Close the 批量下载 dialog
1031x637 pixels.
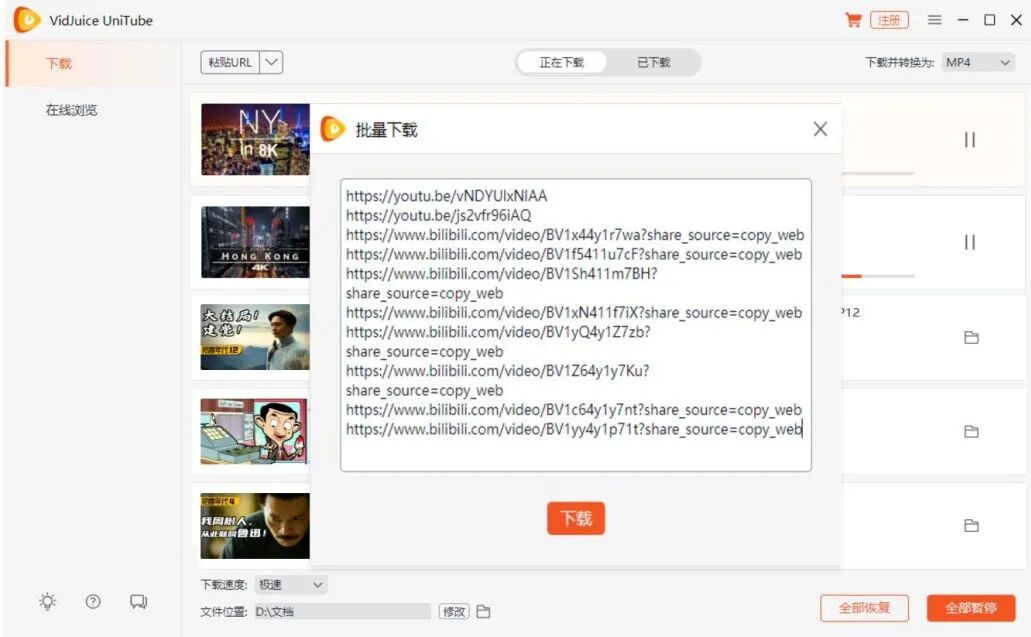[x=820, y=129]
